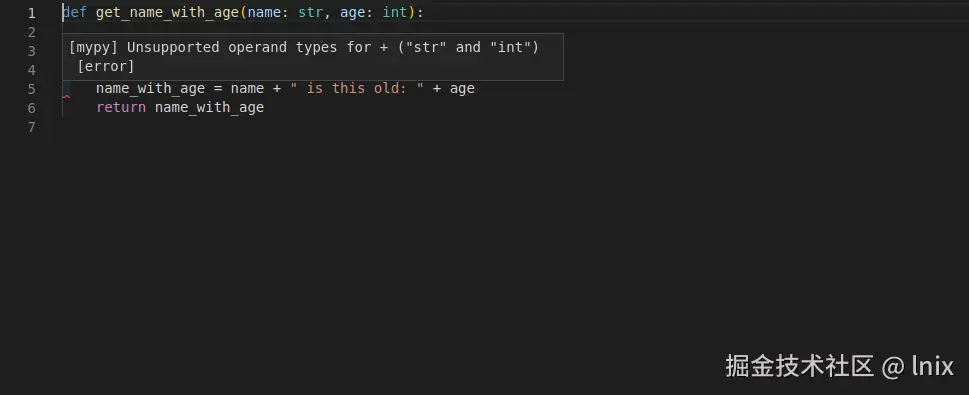Select line number 5 in the gutter
Screen dimensions: 969x395
[x=32, y=89]
